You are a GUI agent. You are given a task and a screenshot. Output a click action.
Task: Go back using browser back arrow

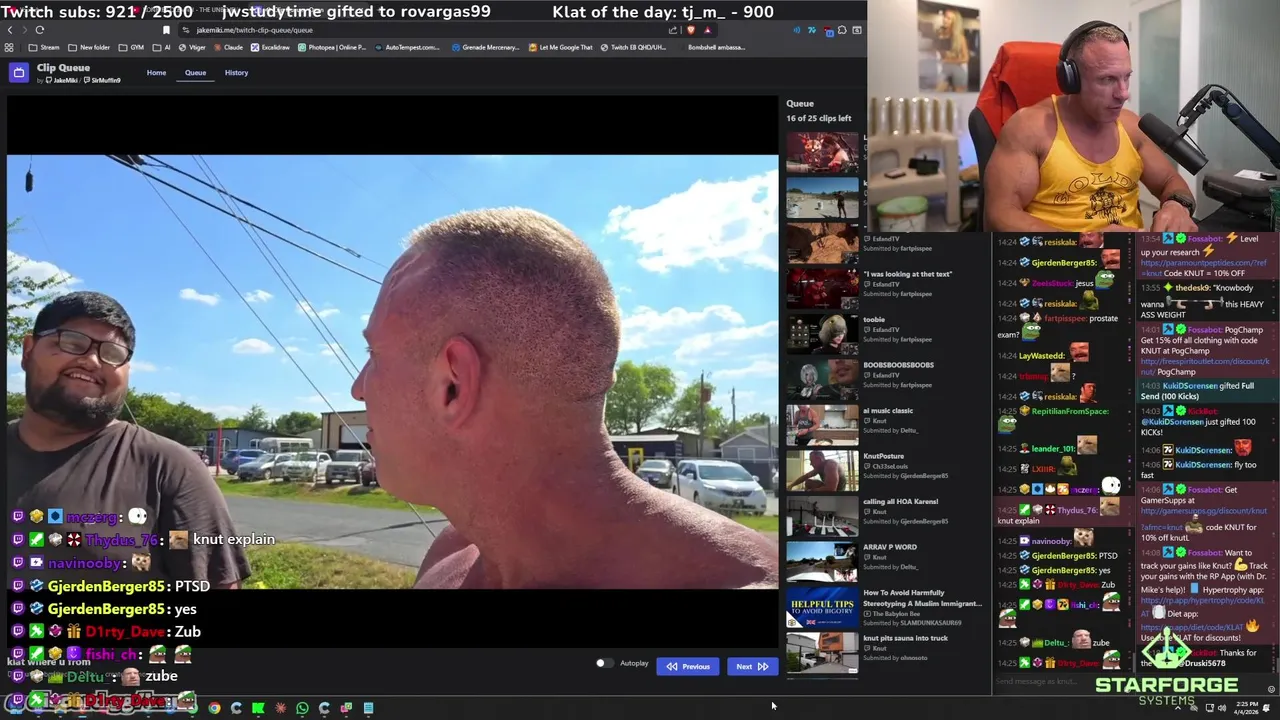(10, 30)
